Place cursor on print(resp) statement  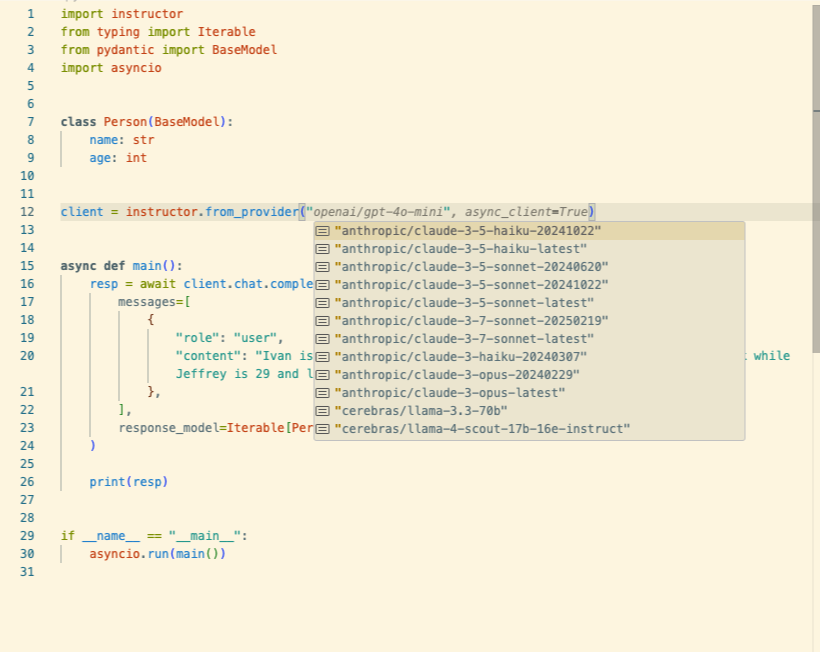point(128,482)
